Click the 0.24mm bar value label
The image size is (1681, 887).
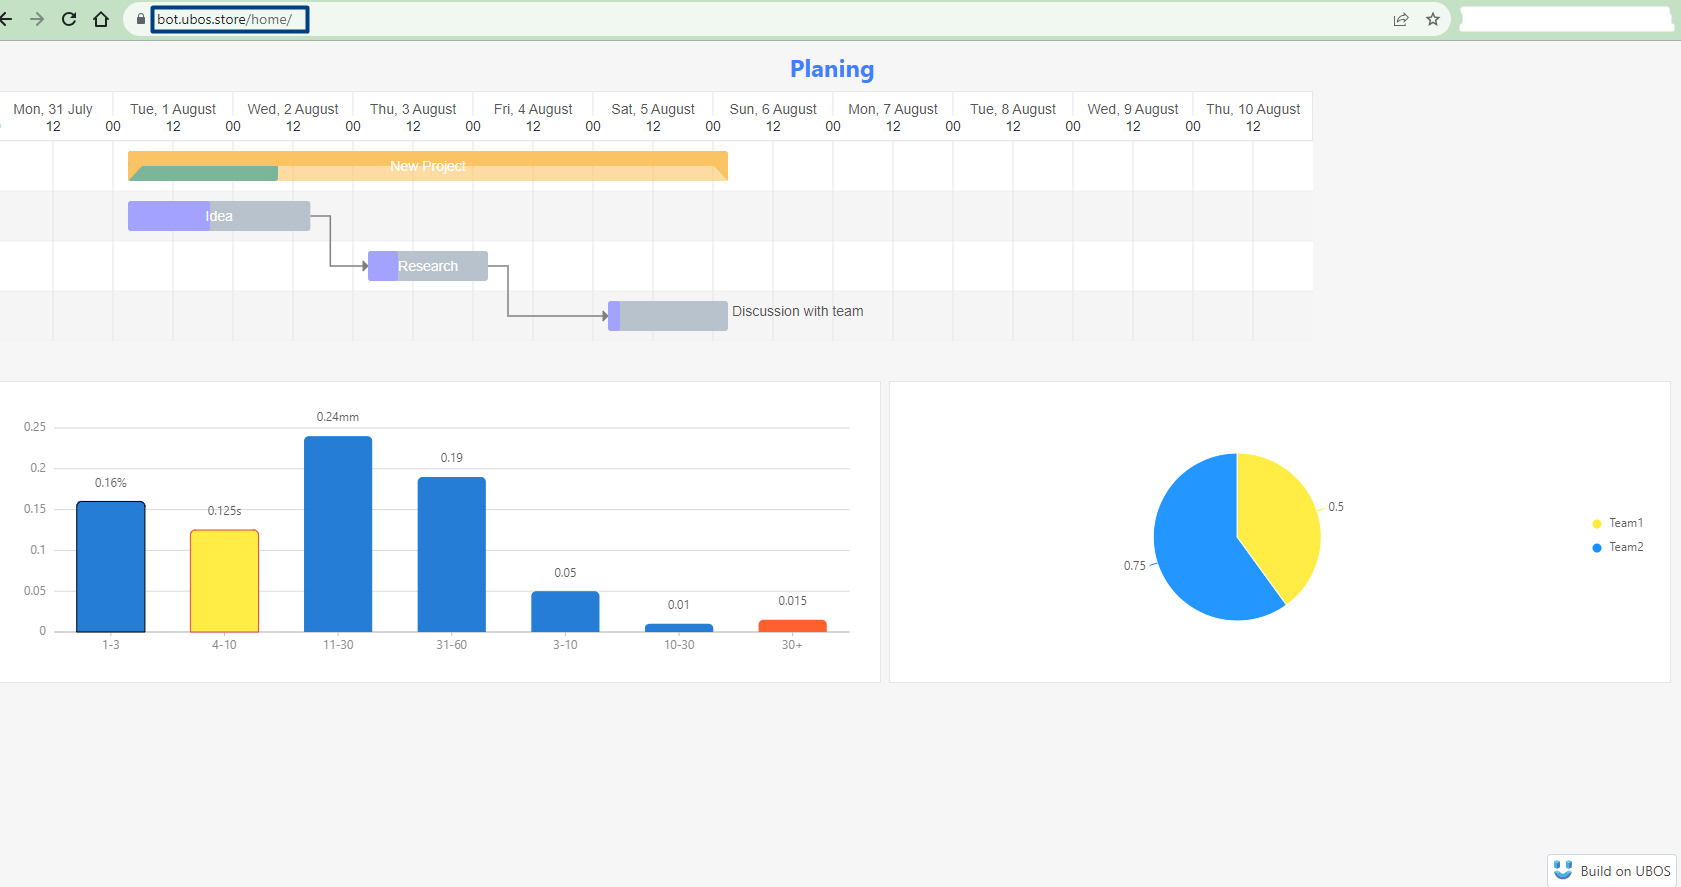click(338, 417)
